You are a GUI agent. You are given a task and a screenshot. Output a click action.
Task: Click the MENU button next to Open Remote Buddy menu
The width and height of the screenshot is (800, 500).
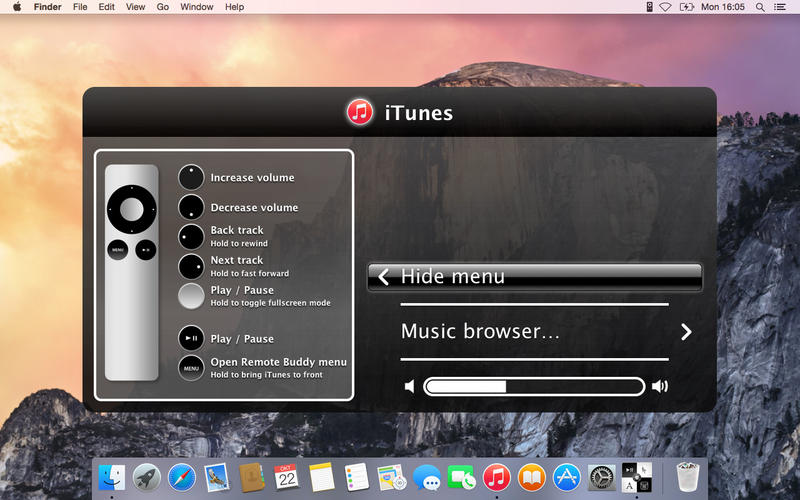tap(191, 367)
